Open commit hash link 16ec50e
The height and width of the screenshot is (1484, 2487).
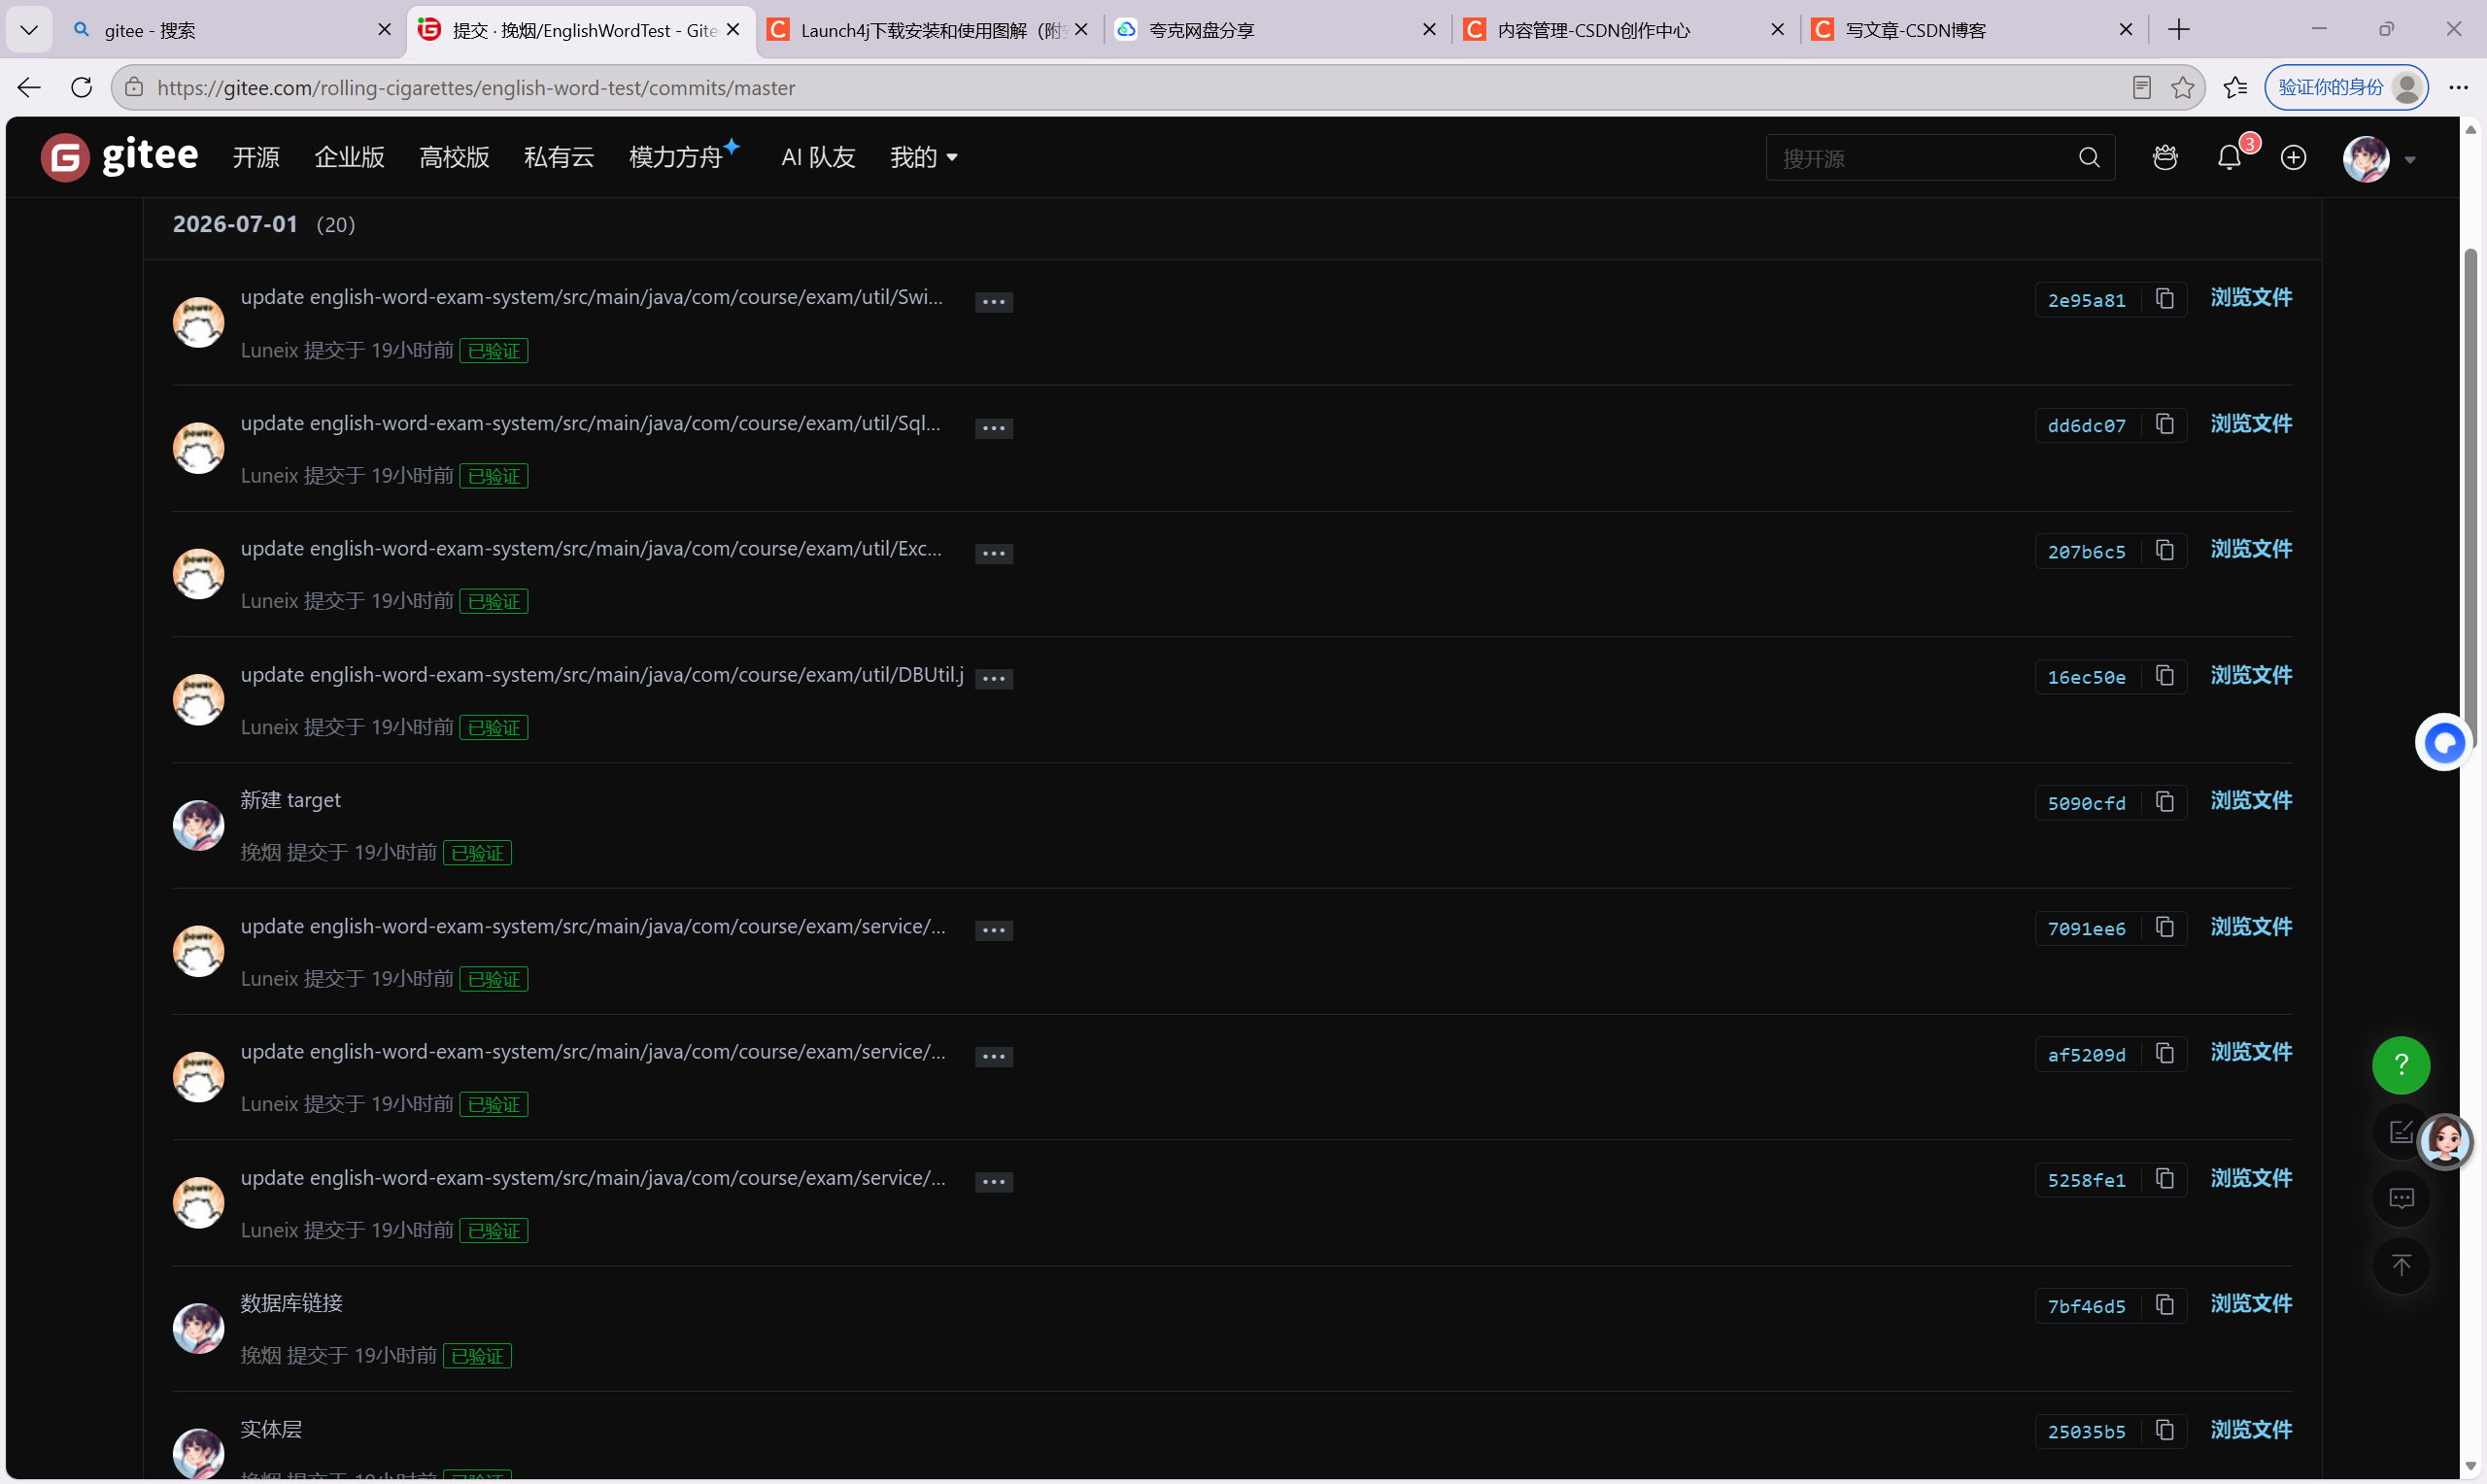tap(2086, 677)
